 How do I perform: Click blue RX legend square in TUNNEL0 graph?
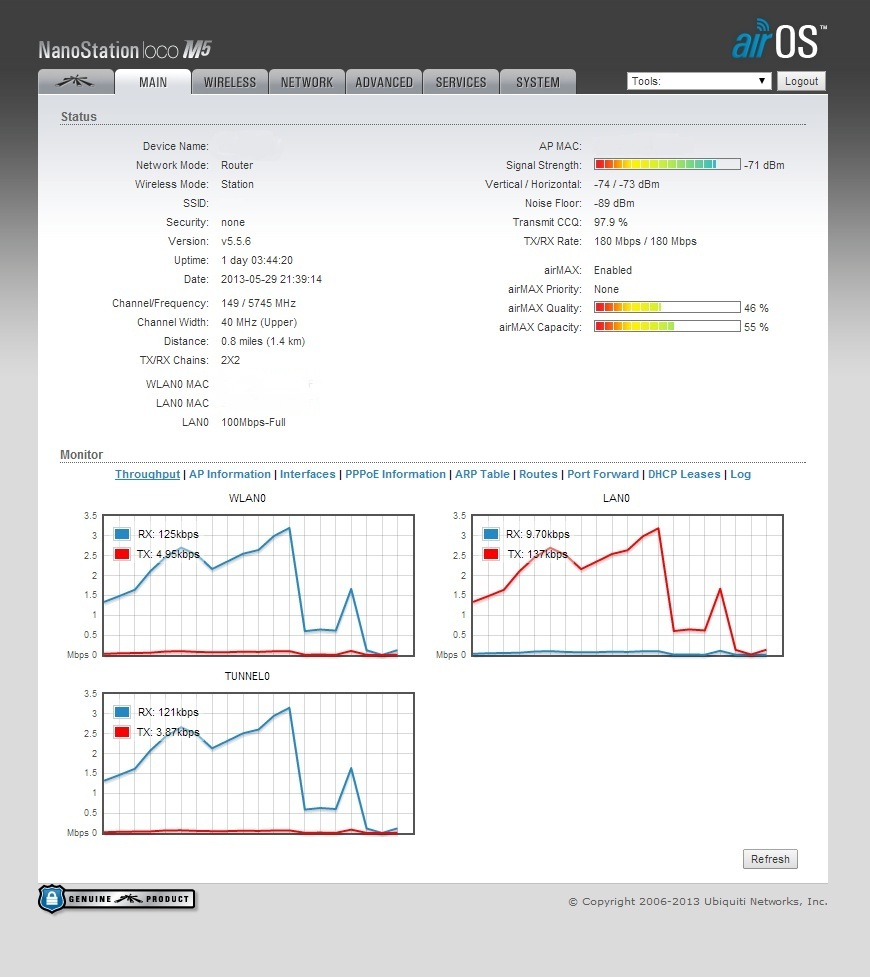coord(122,712)
